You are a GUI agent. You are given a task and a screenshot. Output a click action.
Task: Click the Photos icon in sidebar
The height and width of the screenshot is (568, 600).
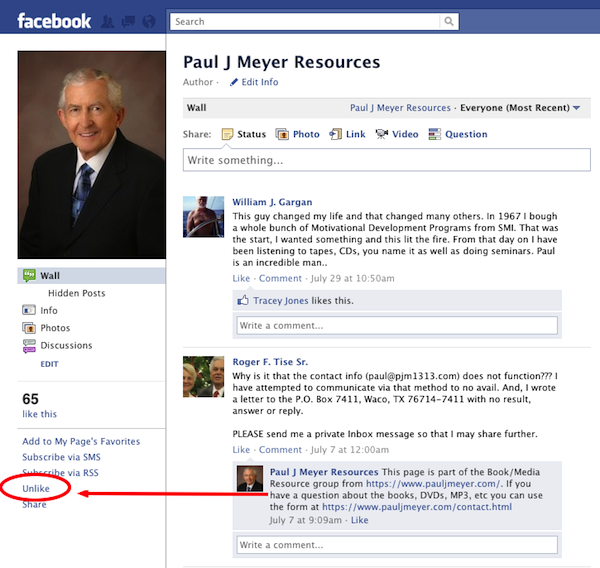pos(29,328)
